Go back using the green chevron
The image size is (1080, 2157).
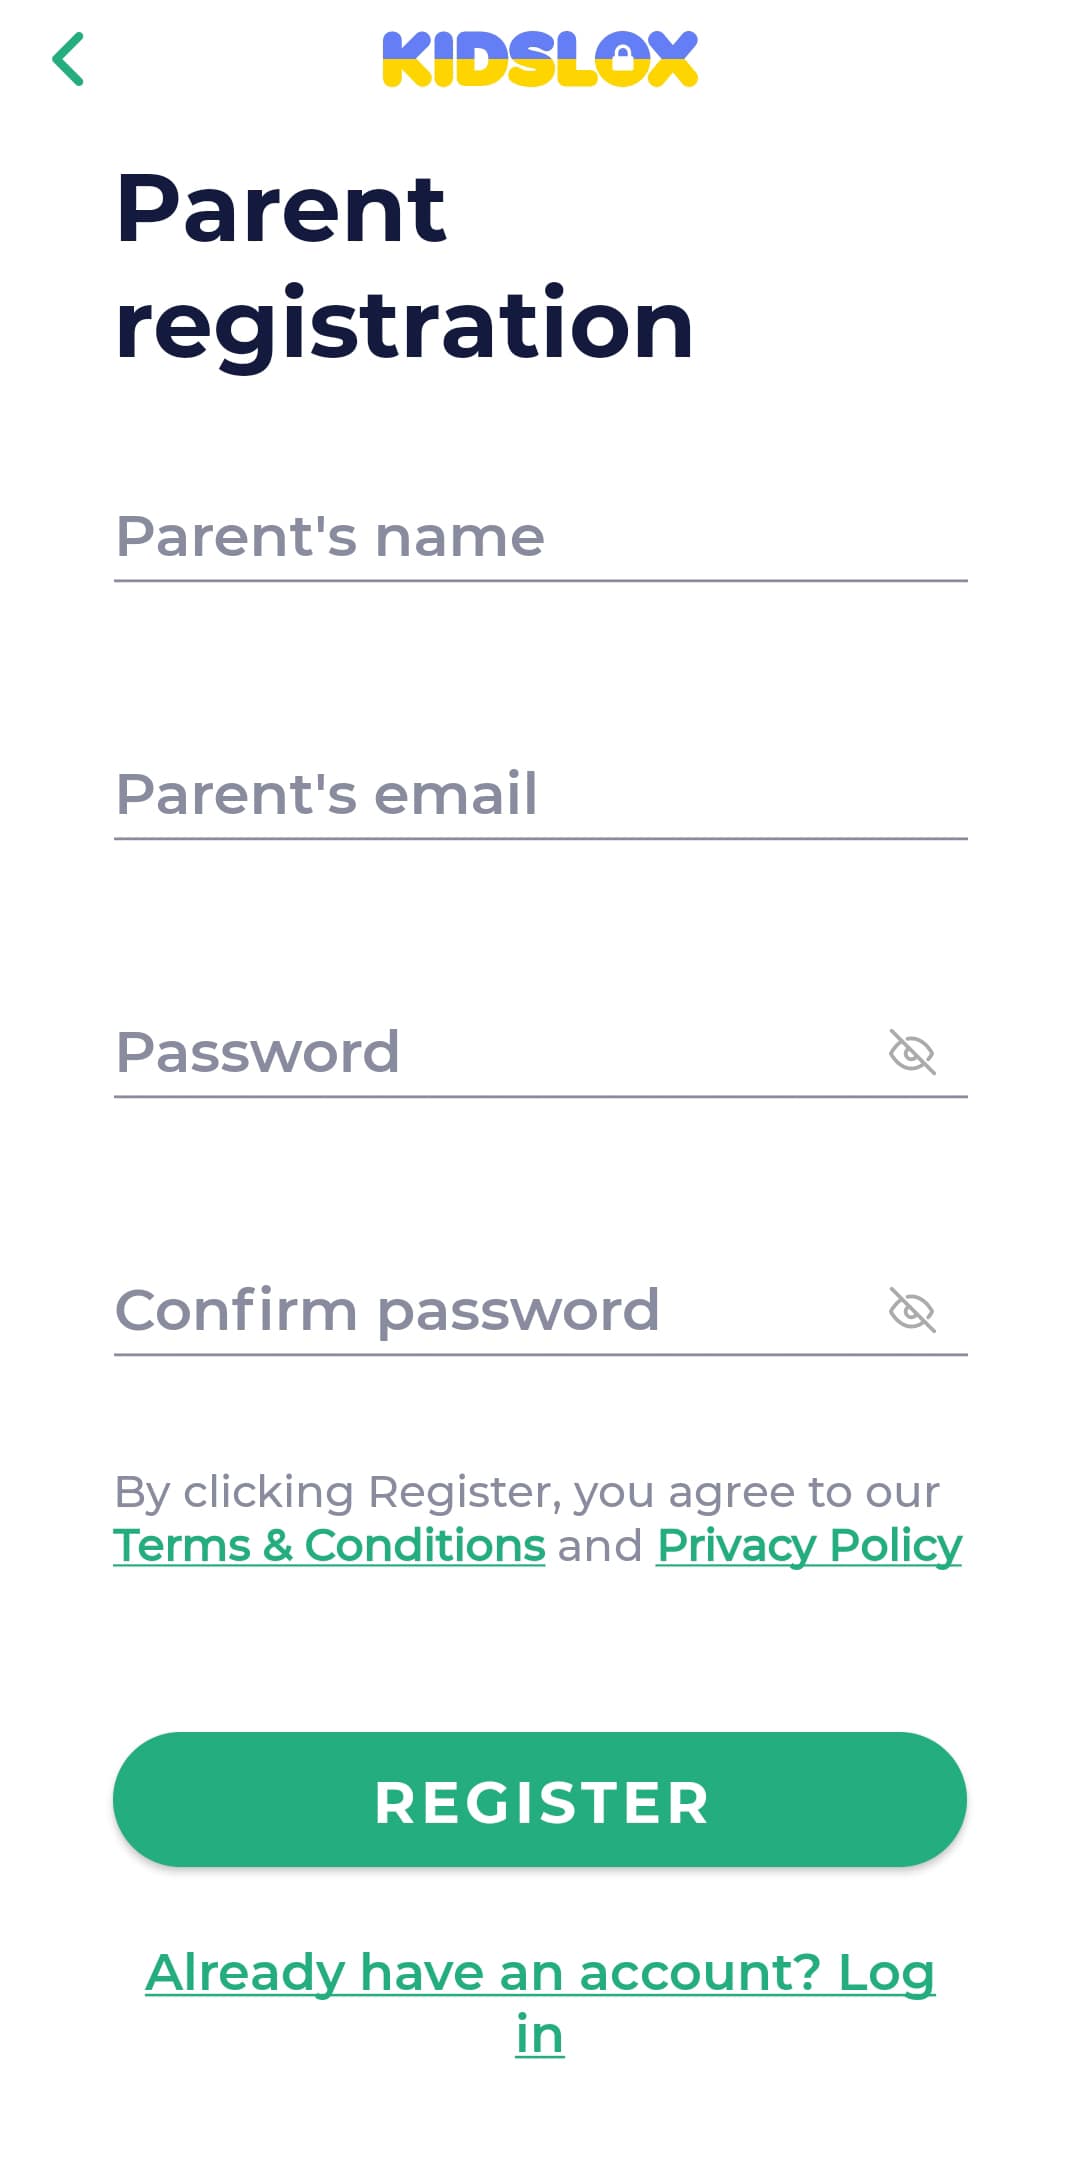click(70, 60)
